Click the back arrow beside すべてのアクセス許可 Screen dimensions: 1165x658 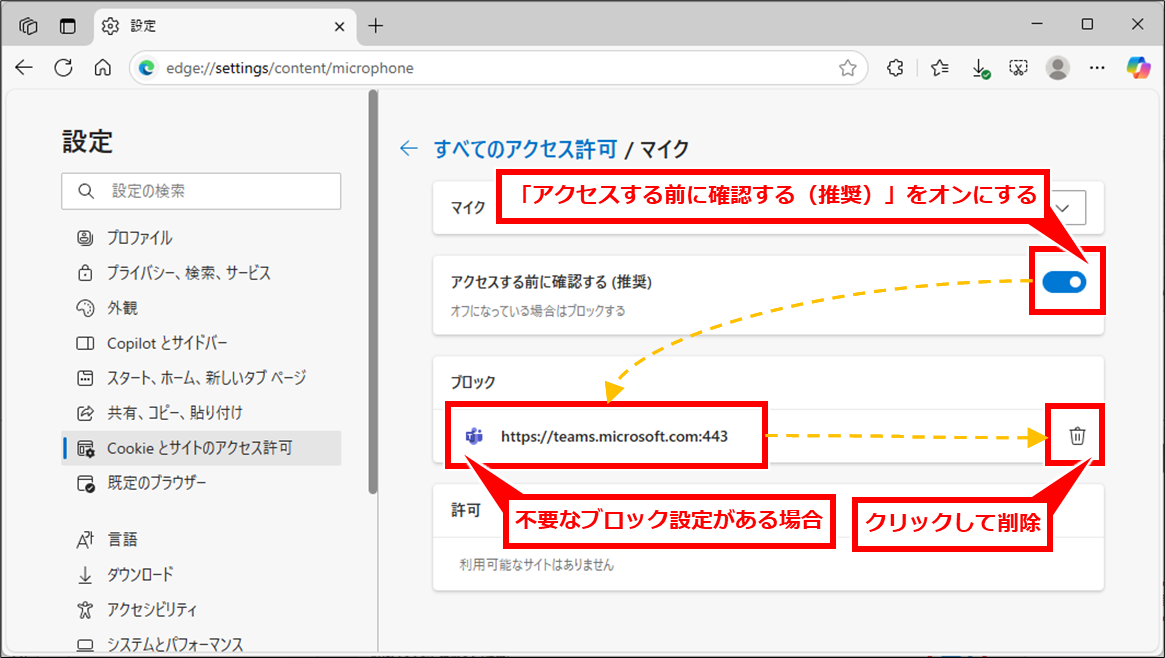tap(408, 149)
